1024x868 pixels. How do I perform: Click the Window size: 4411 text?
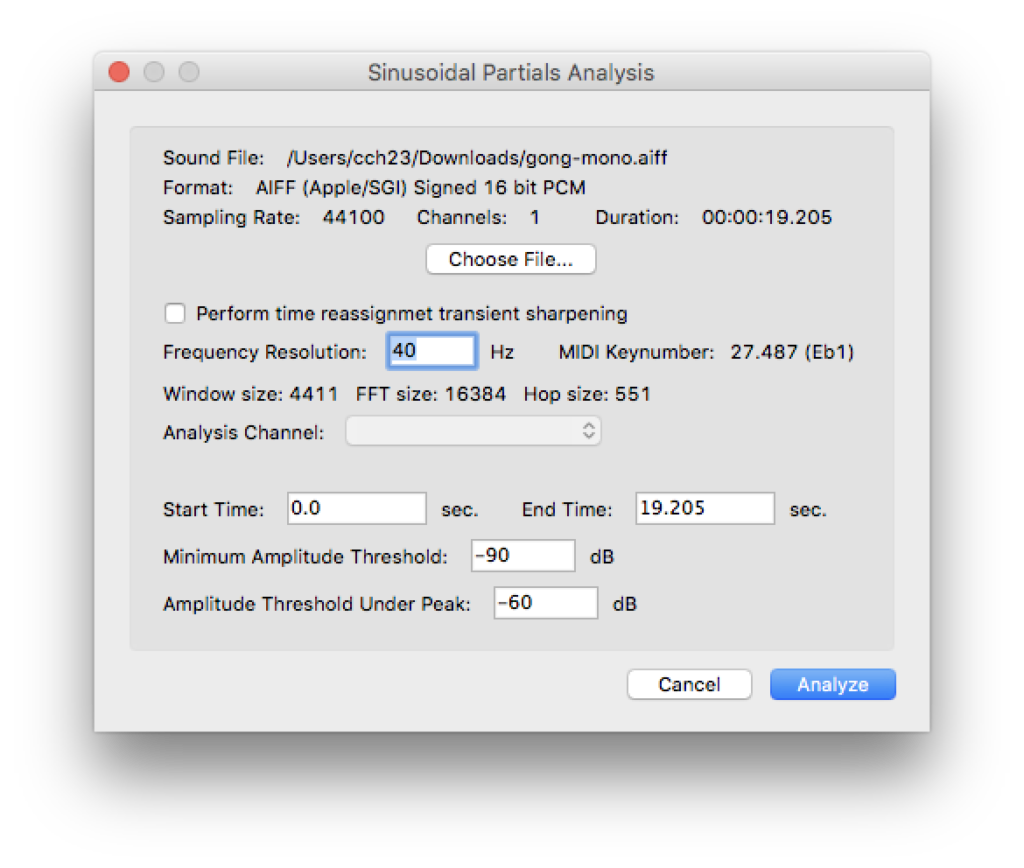pos(250,394)
